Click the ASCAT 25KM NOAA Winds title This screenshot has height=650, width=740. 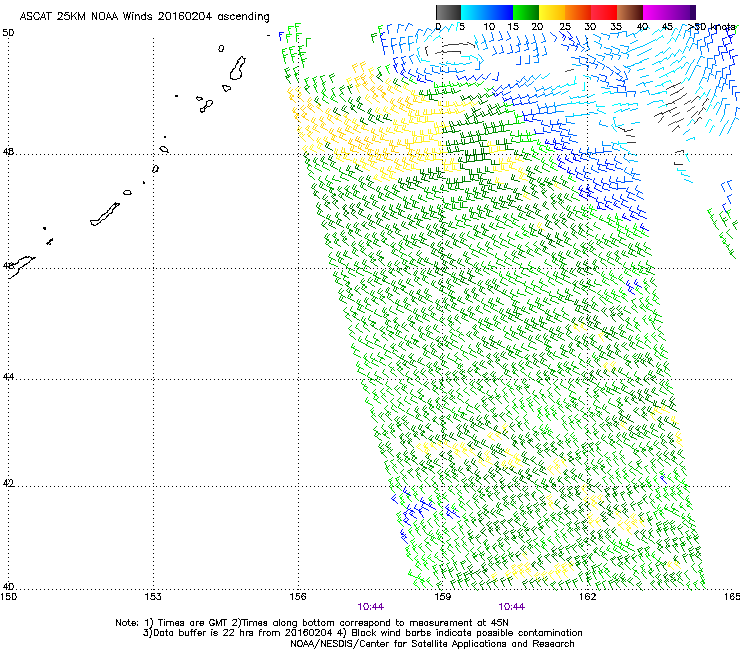[144, 17]
